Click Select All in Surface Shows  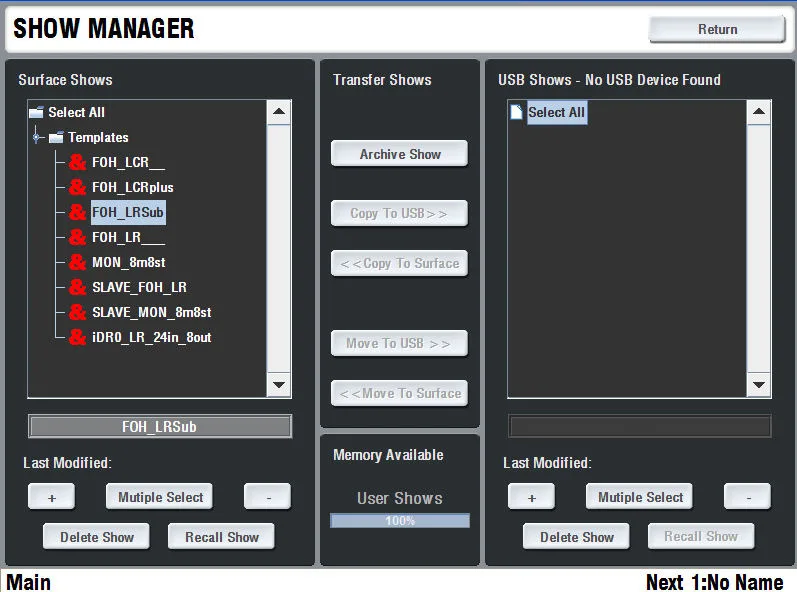76,112
